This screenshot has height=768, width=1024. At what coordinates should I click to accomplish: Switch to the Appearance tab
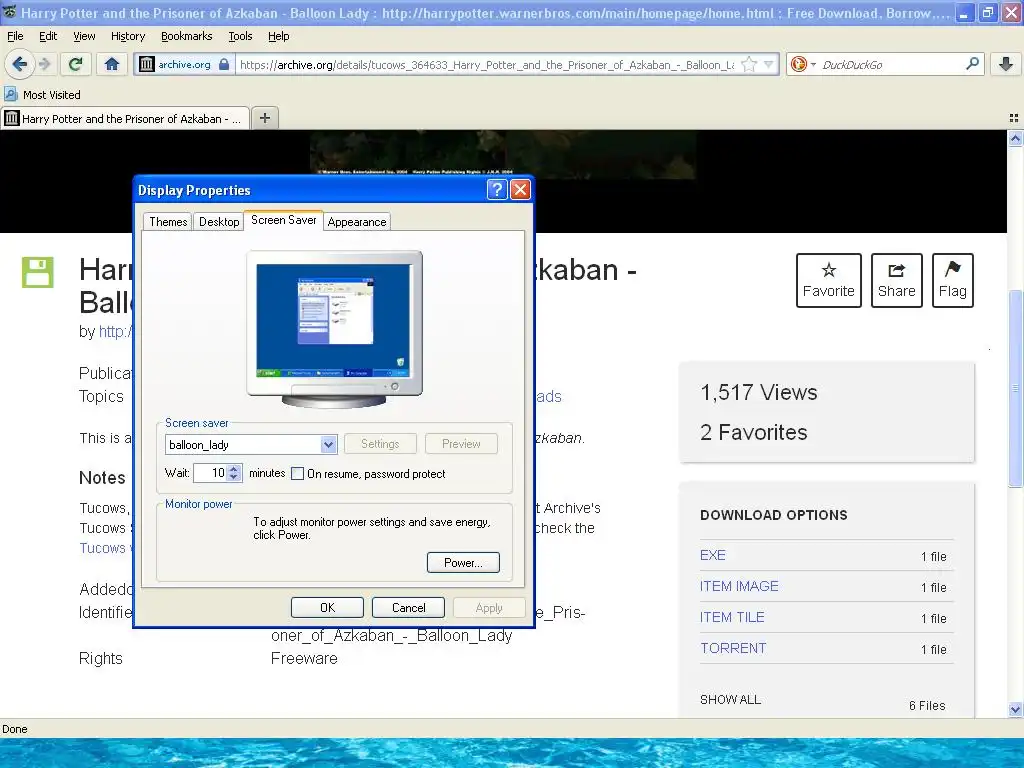pyautogui.click(x=357, y=221)
